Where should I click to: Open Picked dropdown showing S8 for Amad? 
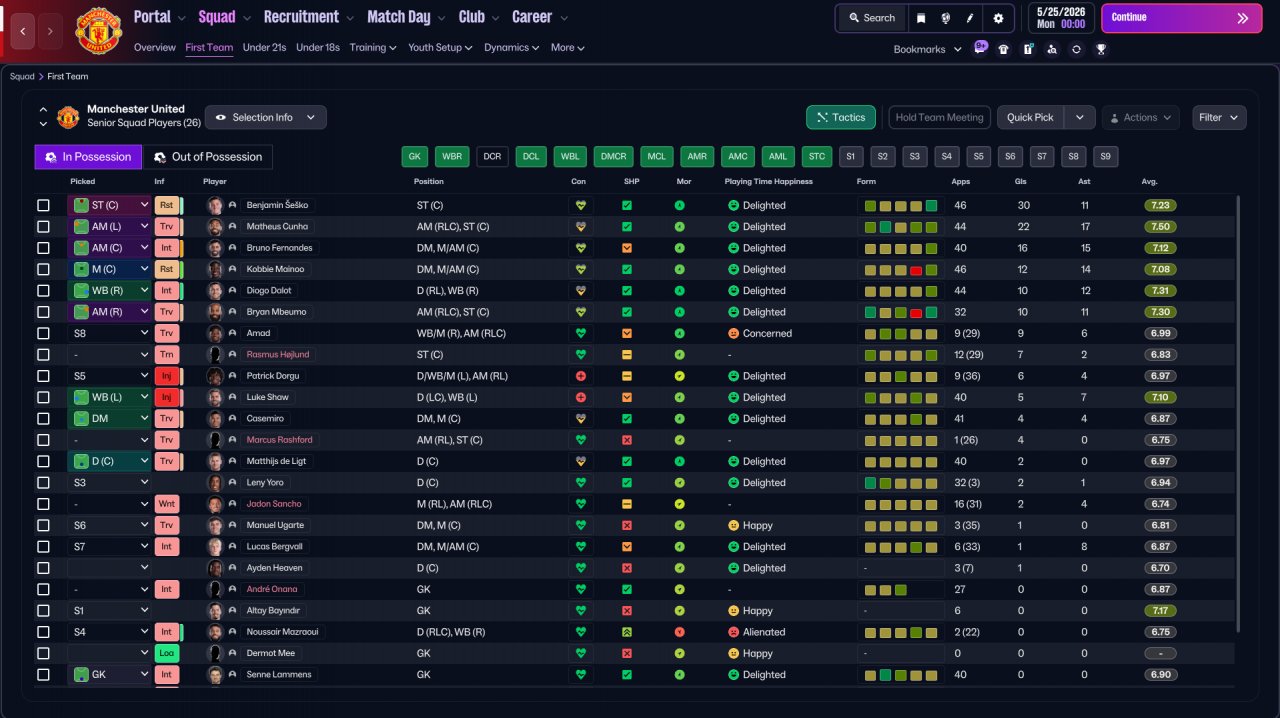[109, 333]
